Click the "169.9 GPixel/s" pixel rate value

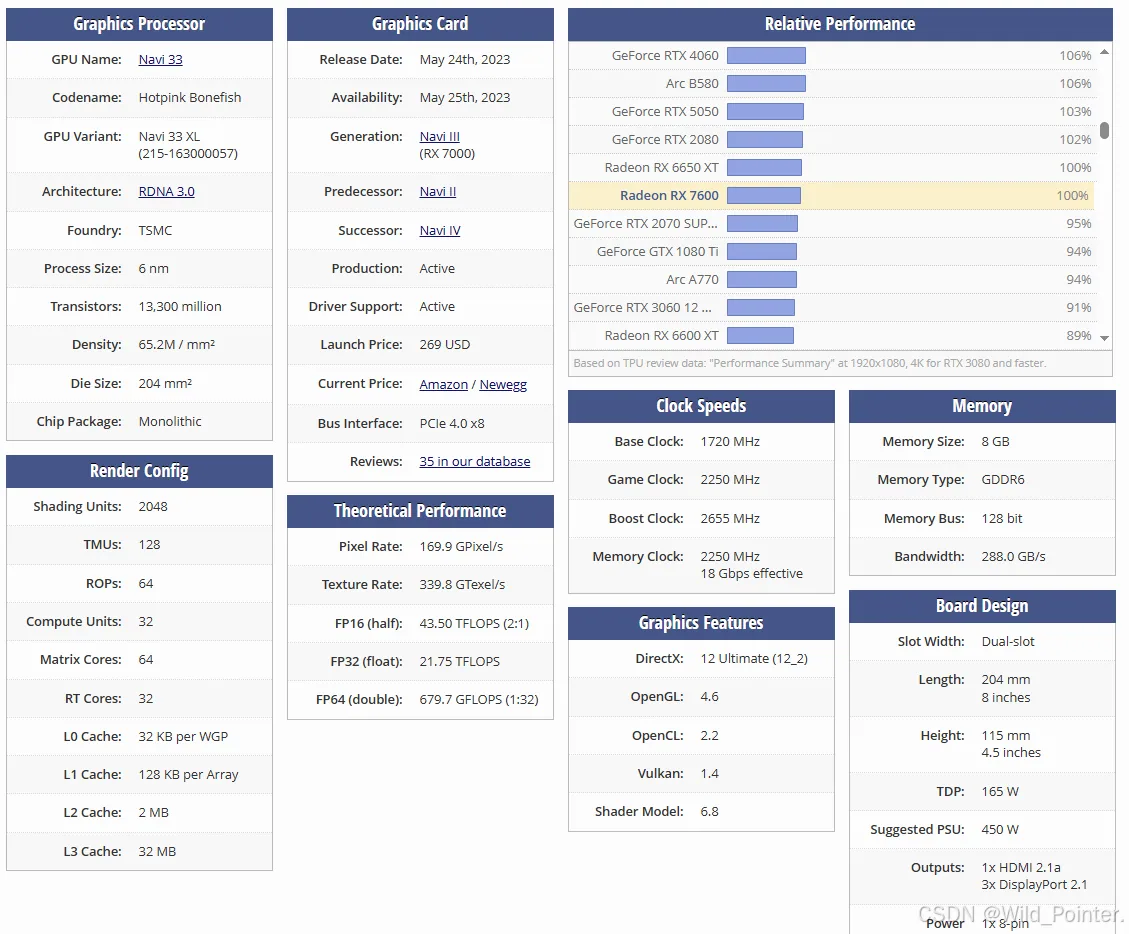tap(462, 547)
